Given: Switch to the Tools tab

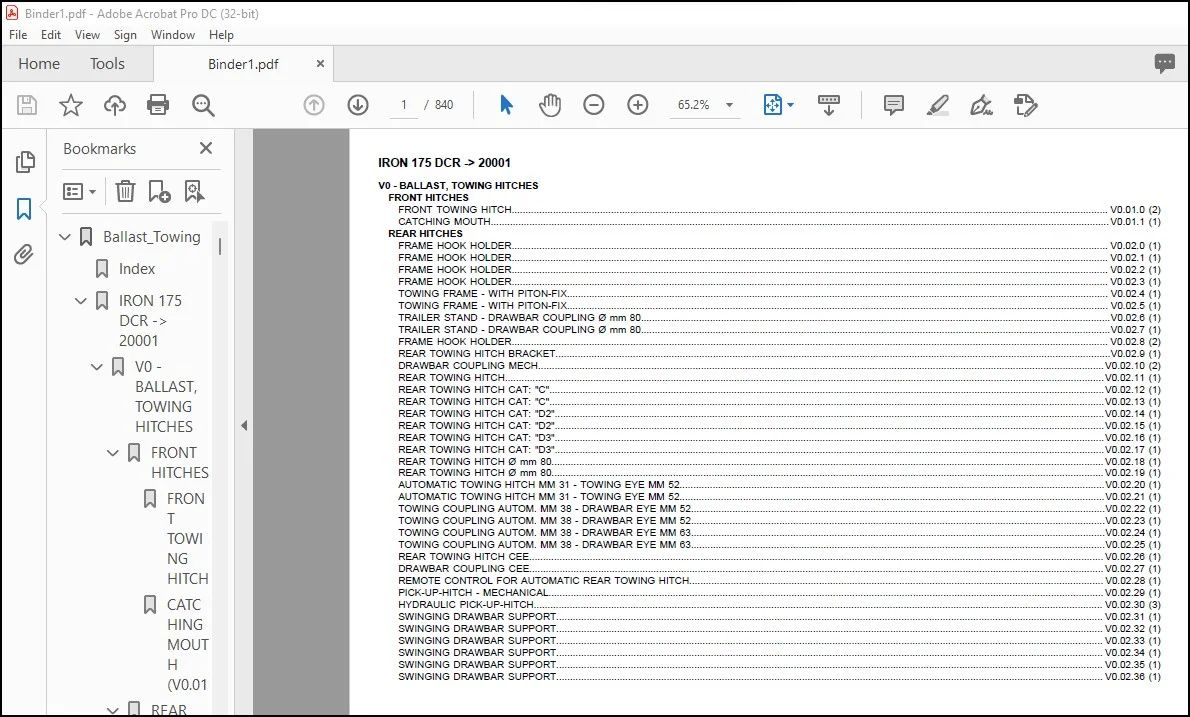Looking at the screenshot, I should tap(107, 64).
